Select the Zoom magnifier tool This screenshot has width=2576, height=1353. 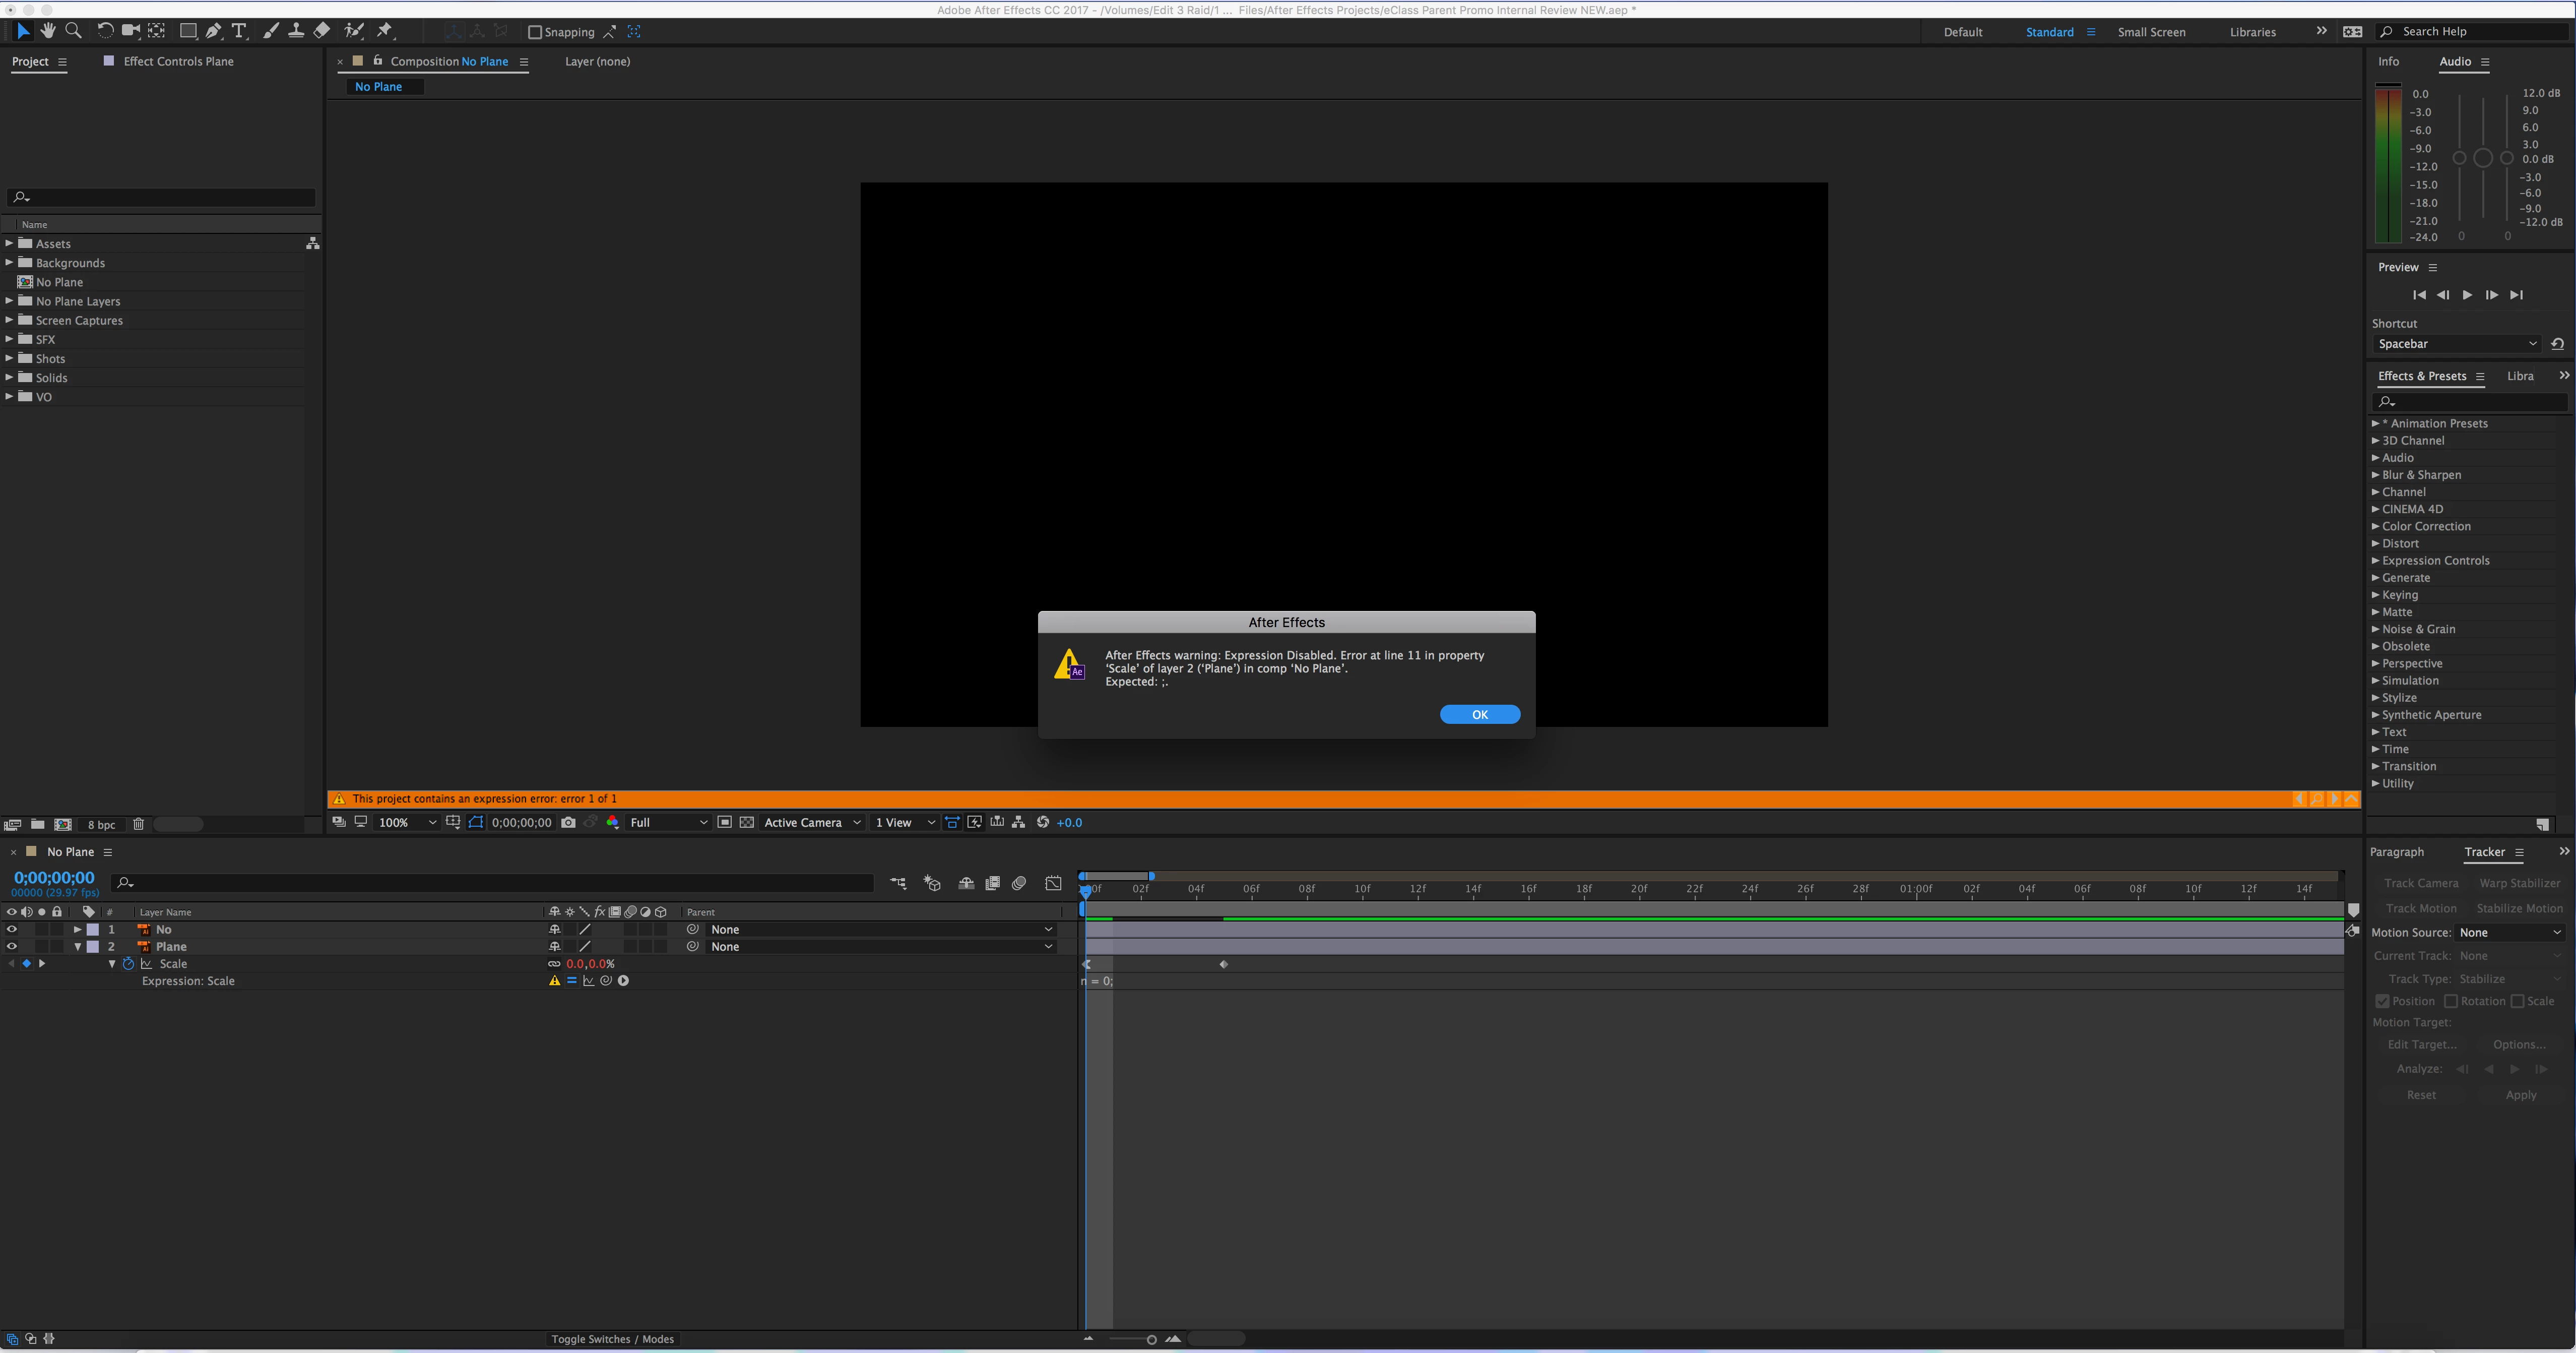tap(73, 31)
